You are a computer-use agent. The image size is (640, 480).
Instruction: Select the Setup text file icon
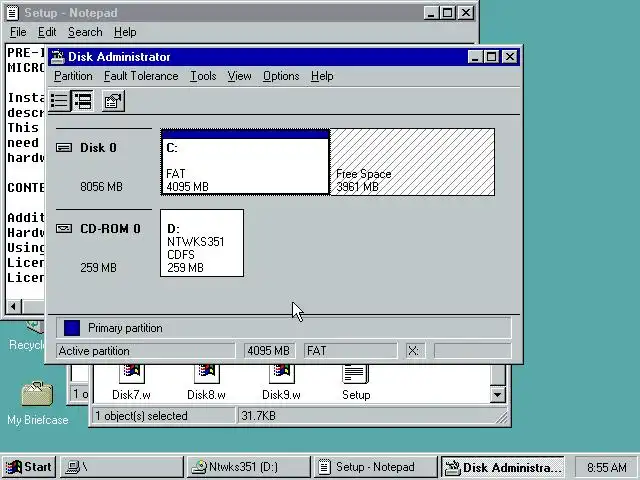(x=356, y=373)
